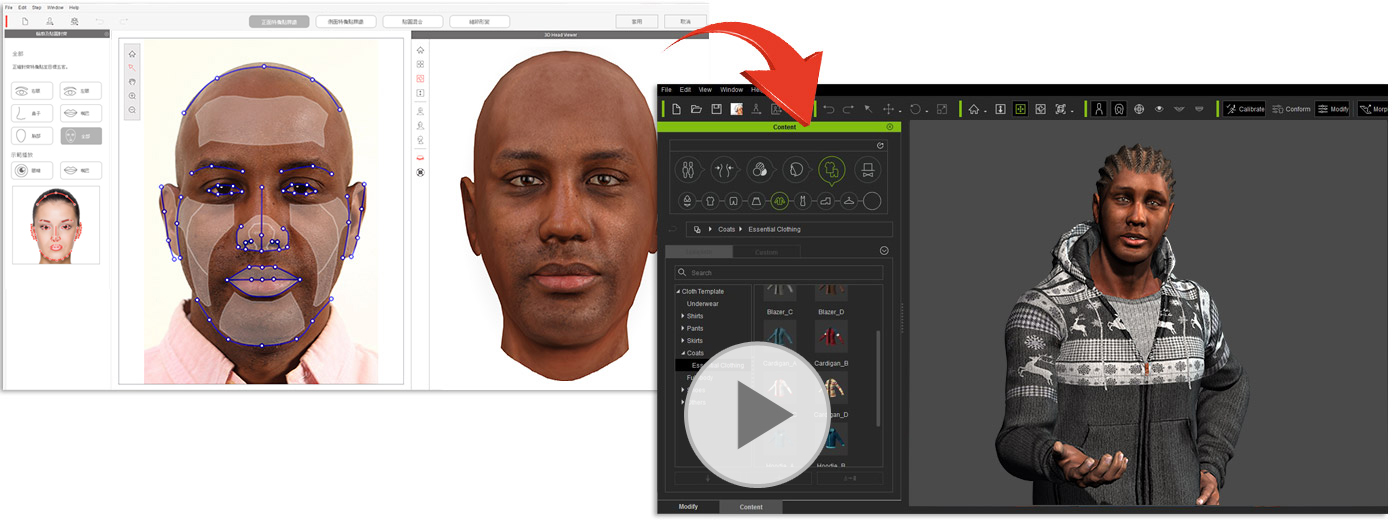The height and width of the screenshot is (521, 1394).
Task: Switch to the Modify tab at the bottom
Action: pos(688,507)
